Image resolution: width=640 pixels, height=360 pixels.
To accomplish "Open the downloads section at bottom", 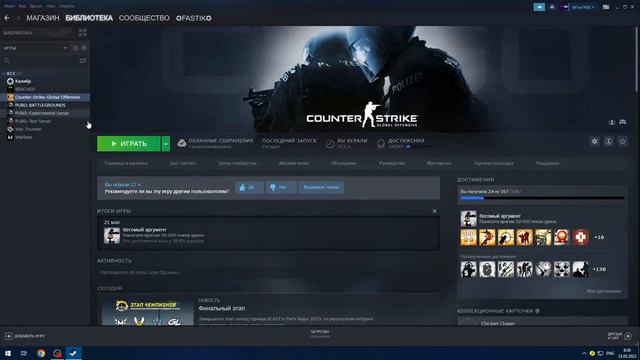I will 320,334.
